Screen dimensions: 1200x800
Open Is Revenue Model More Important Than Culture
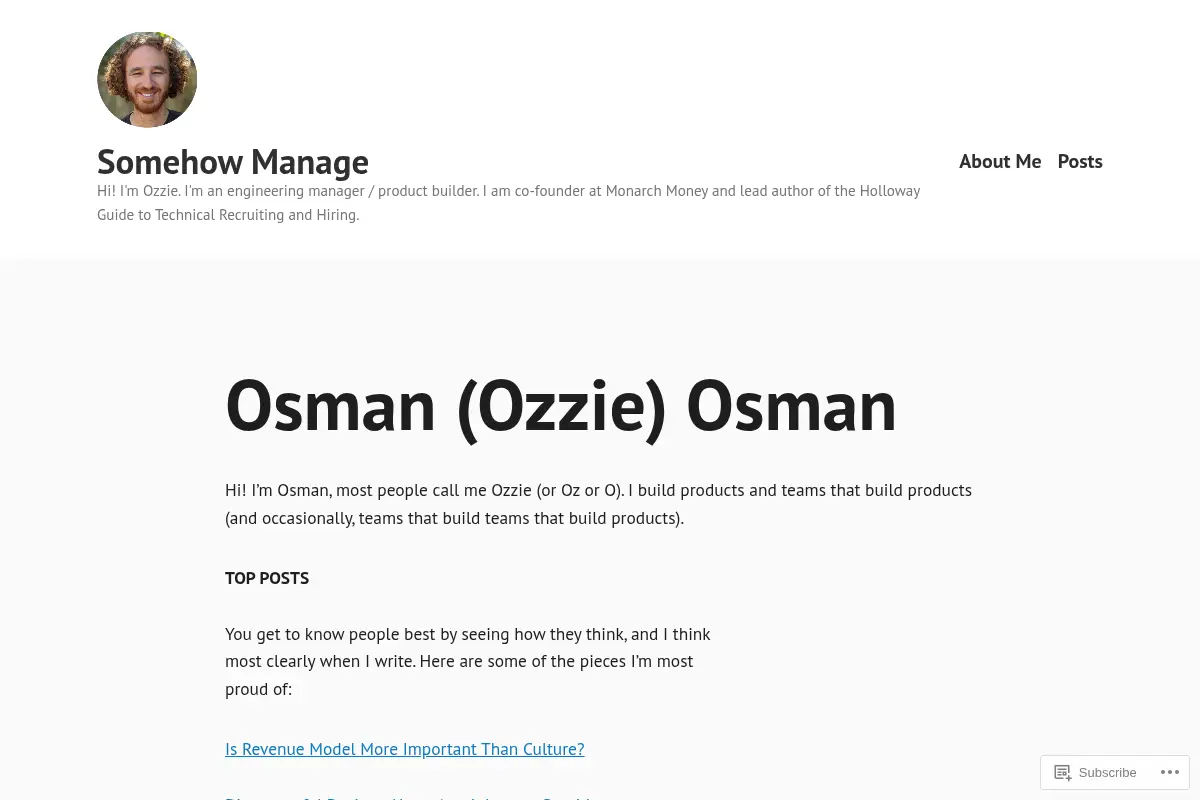tap(405, 749)
